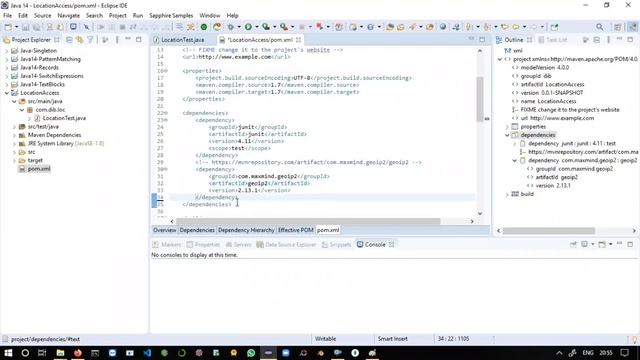Click the Pin Console icon
This screenshot has width=640, height=360.
[x=573, y=244]
